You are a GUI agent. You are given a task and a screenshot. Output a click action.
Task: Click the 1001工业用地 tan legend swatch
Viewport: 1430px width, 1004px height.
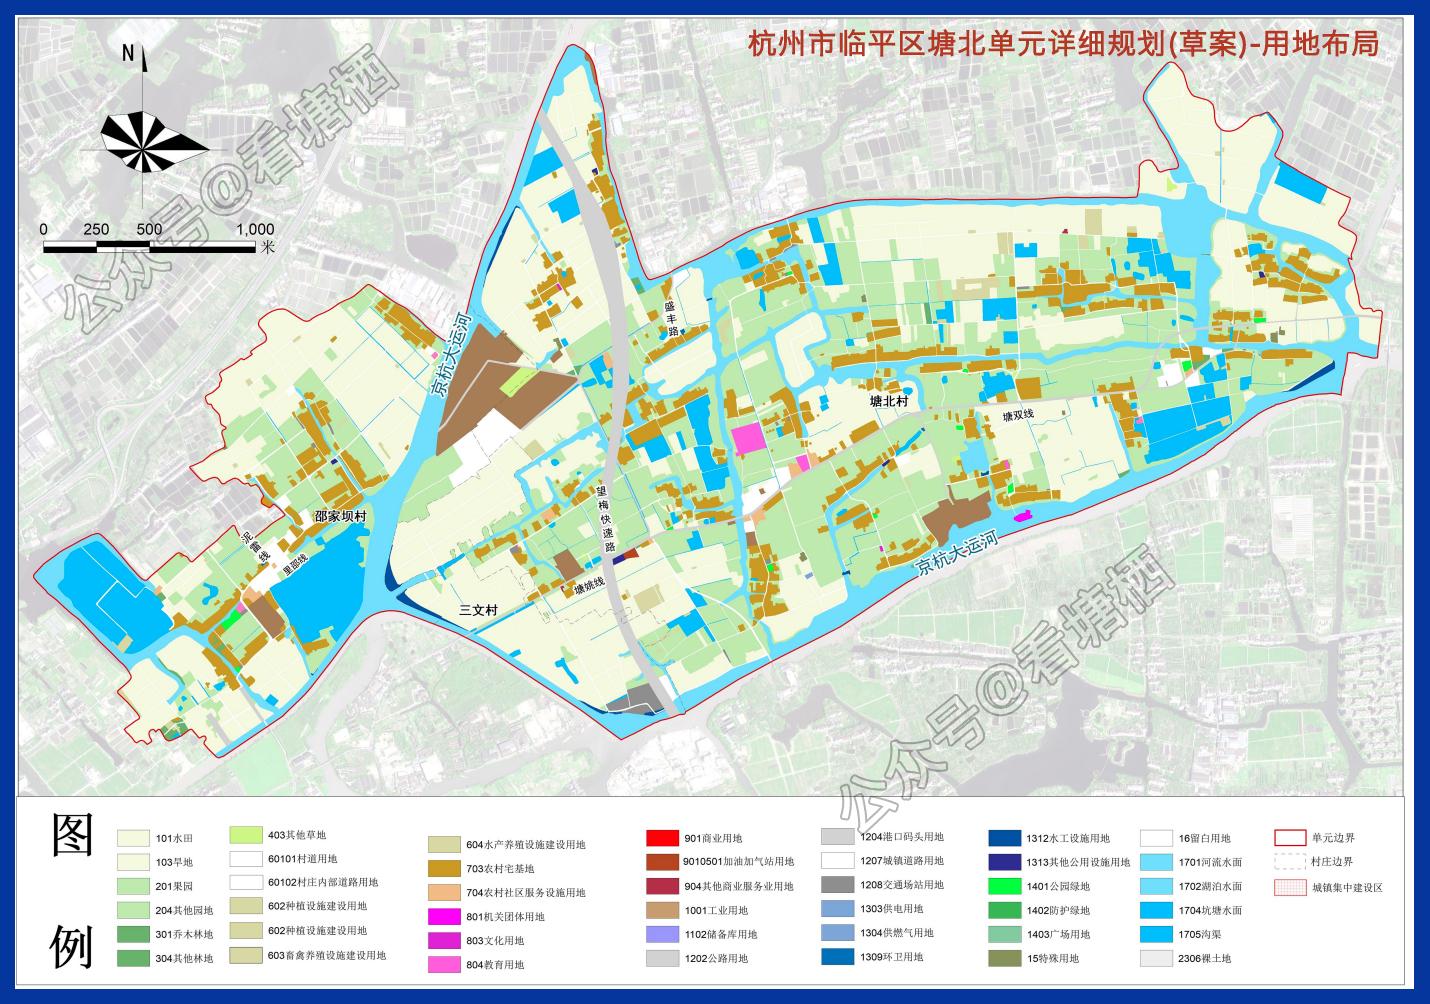point(661,910)
